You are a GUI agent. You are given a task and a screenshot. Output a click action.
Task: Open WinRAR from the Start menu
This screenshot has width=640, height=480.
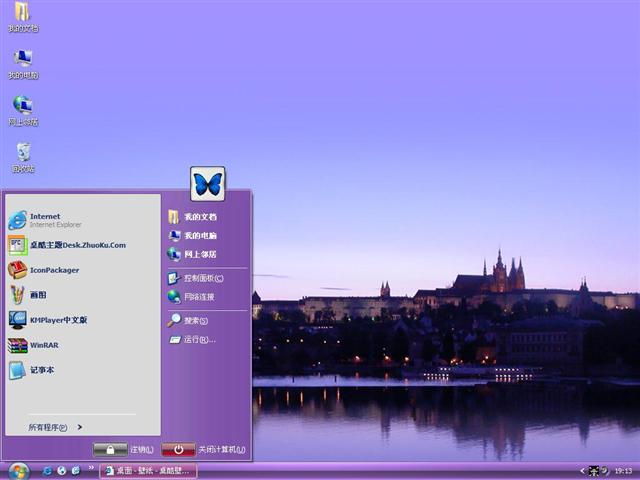(x=44, y=345)
